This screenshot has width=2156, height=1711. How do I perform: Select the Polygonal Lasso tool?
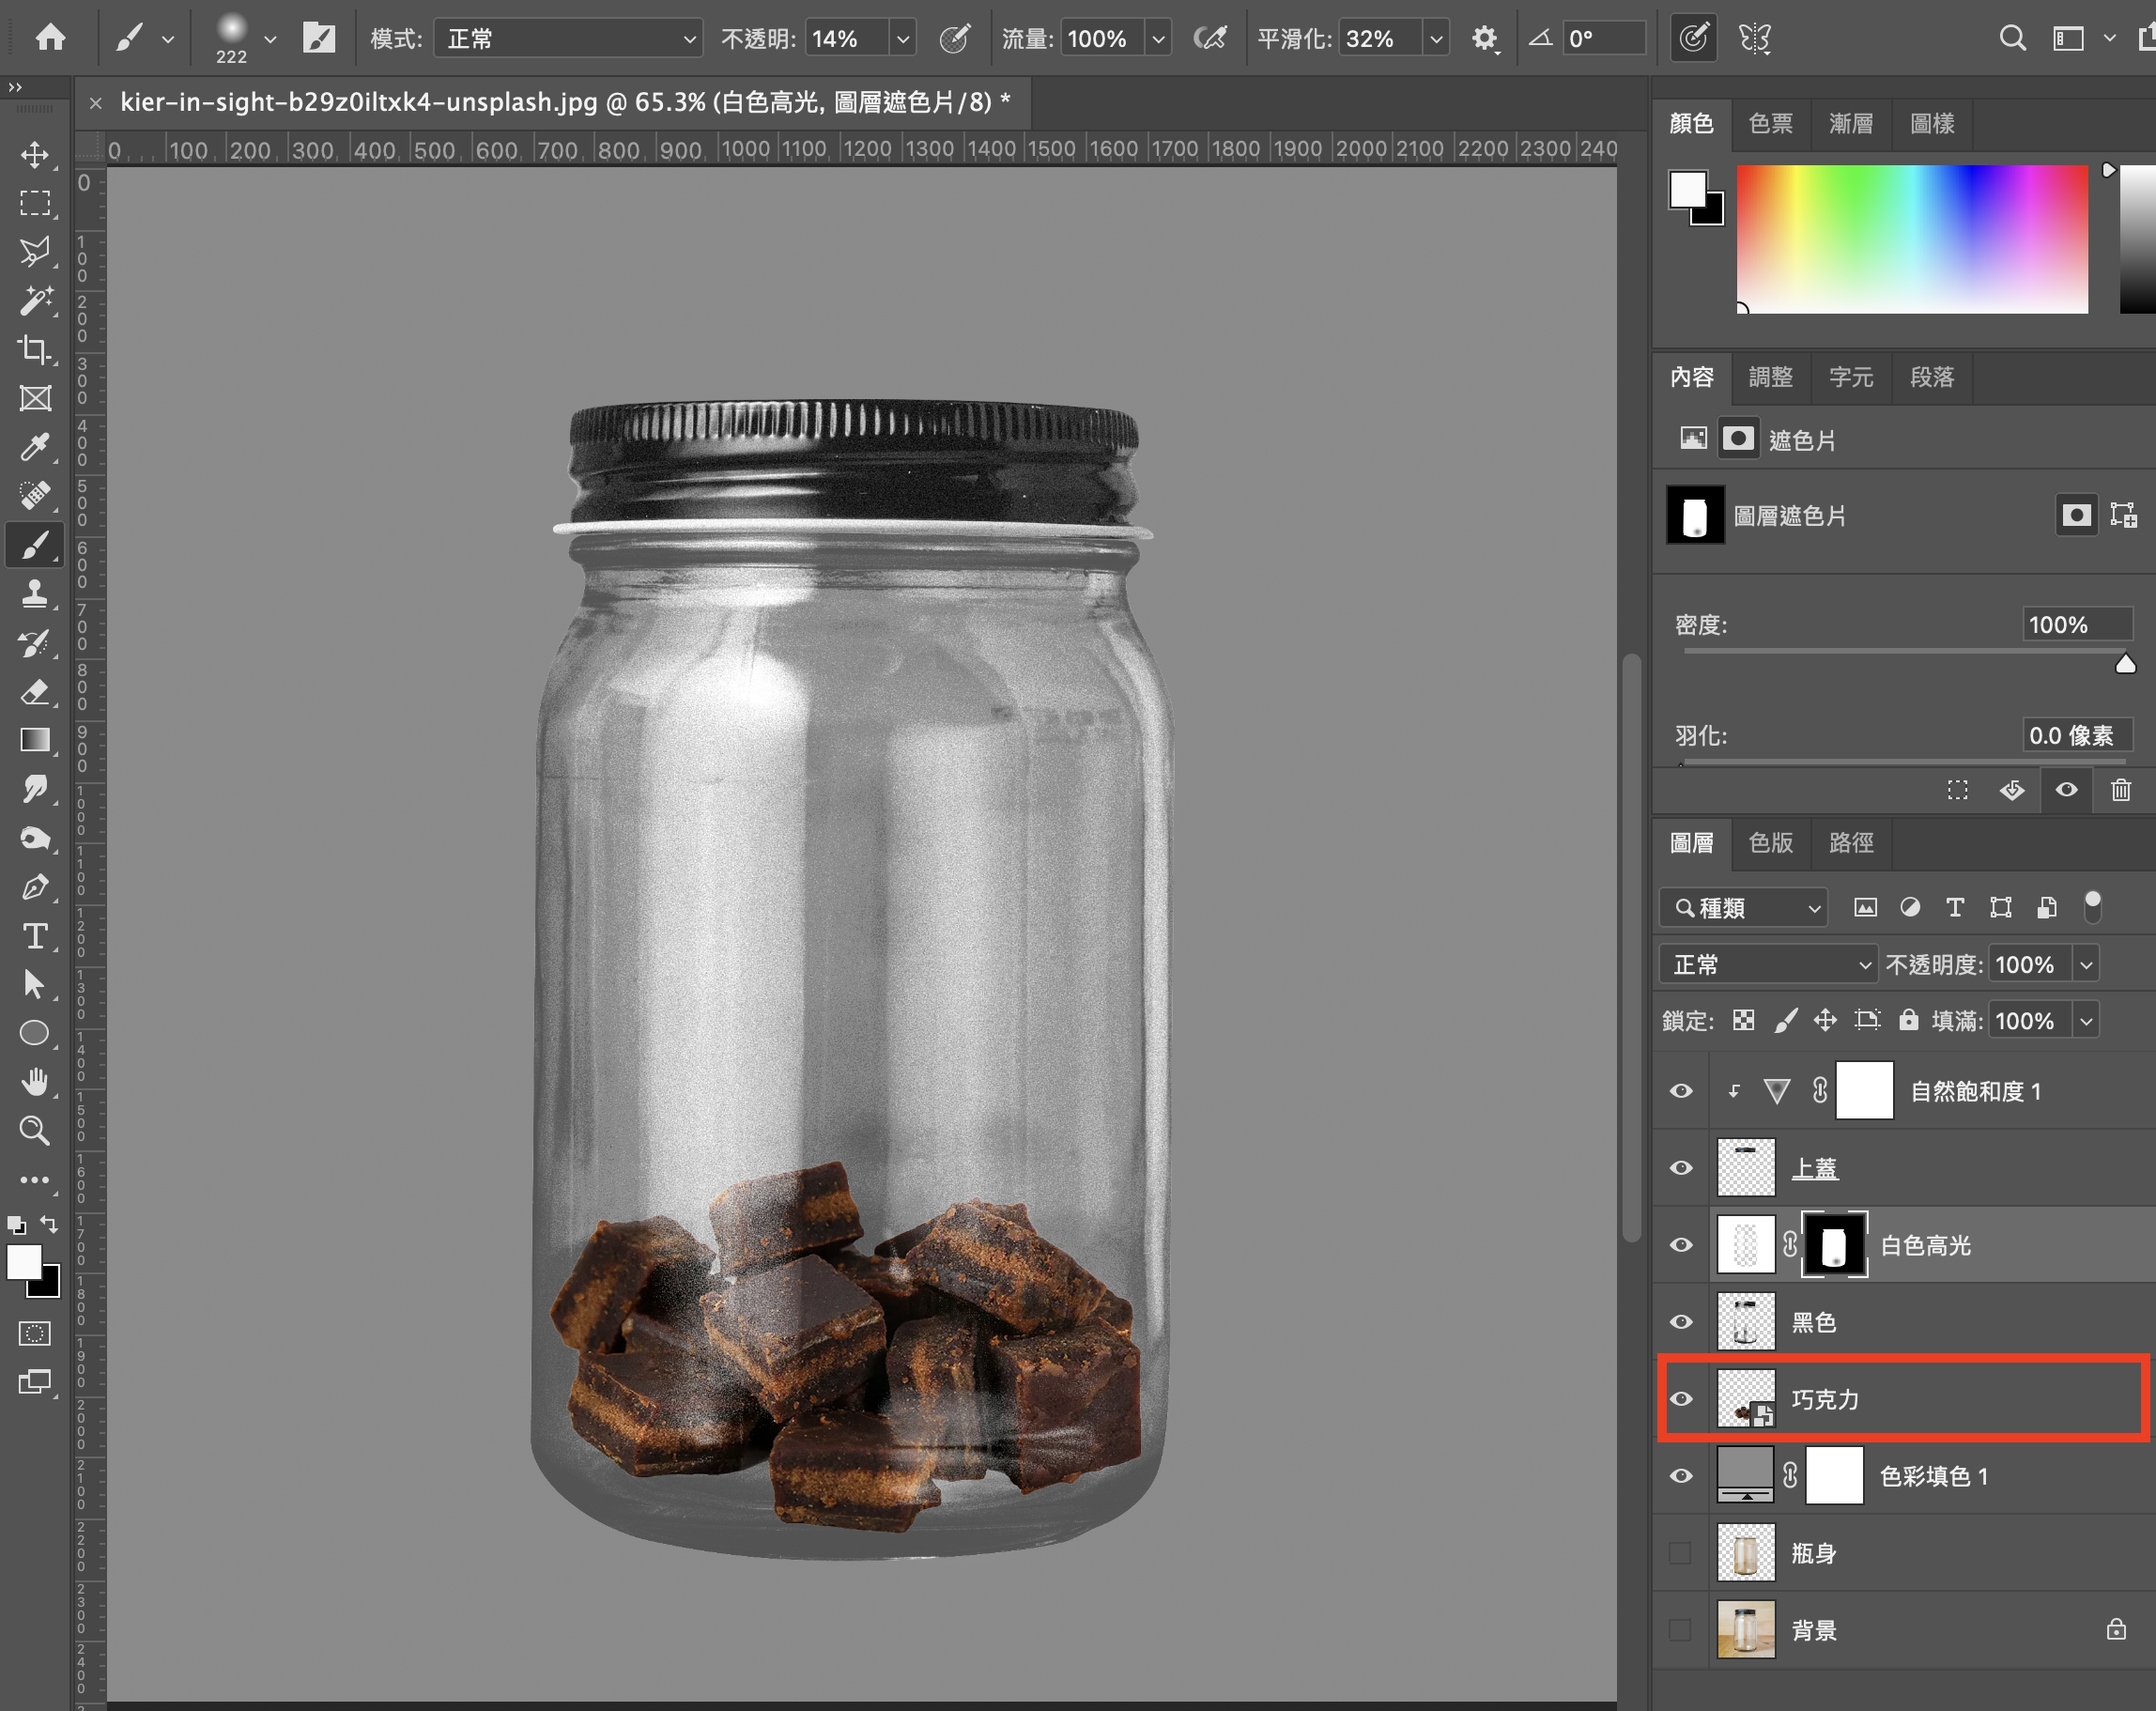(35, 252)
